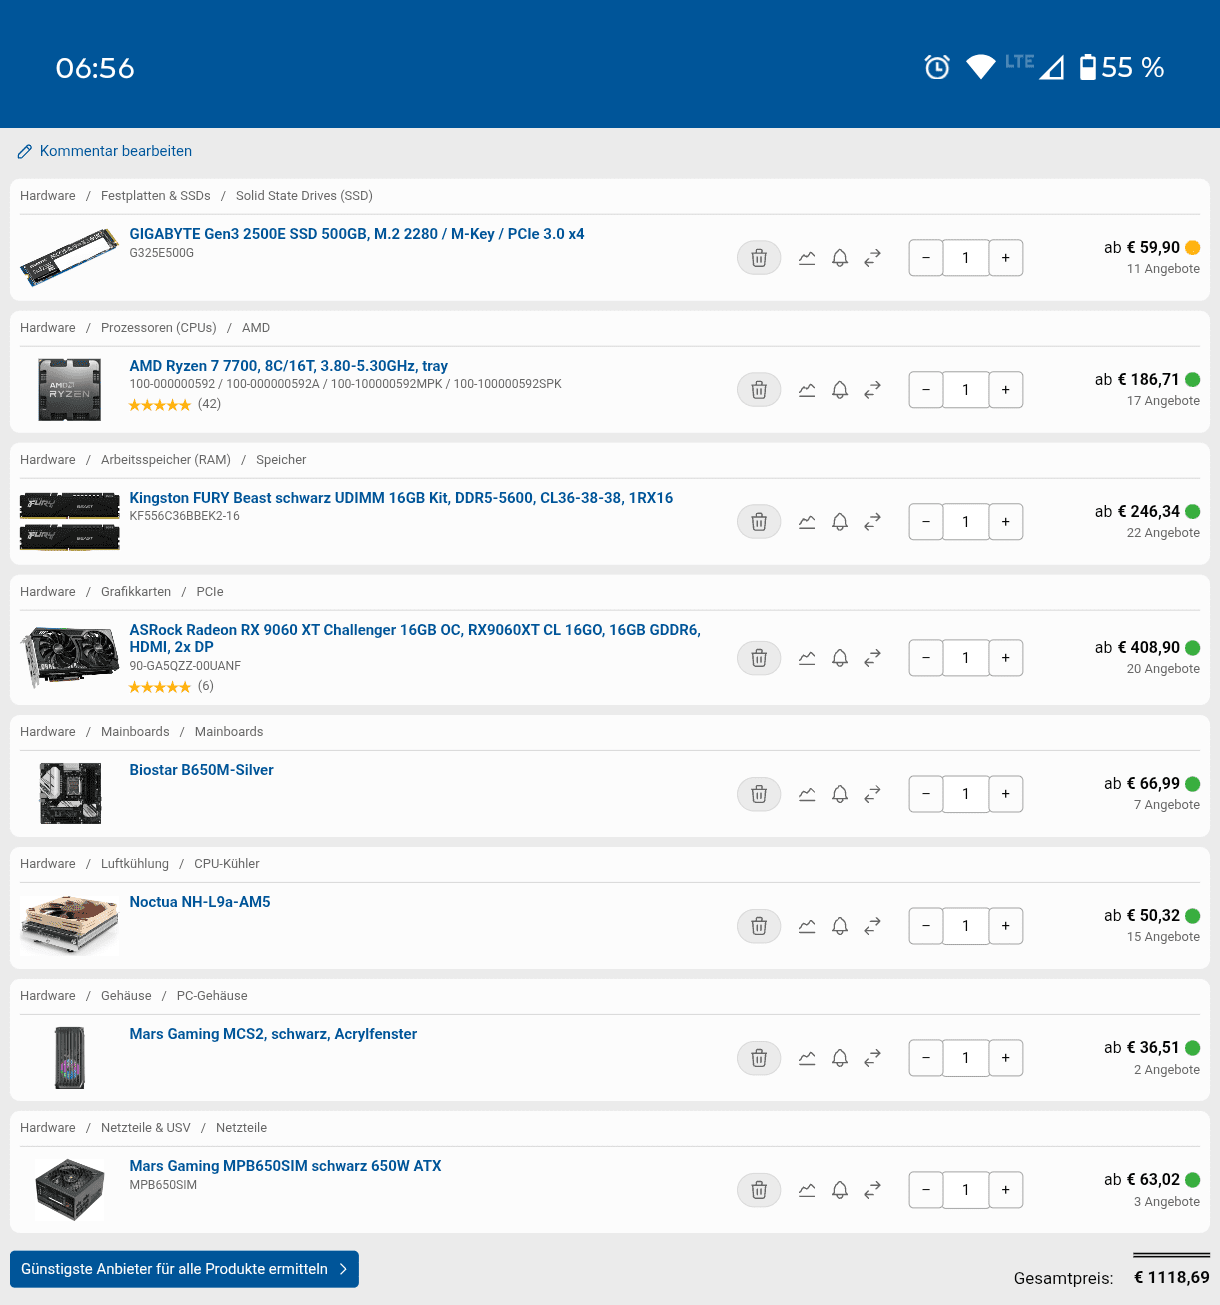Click exchange arrows for Kingston FURY Beast

coord(872,522)
